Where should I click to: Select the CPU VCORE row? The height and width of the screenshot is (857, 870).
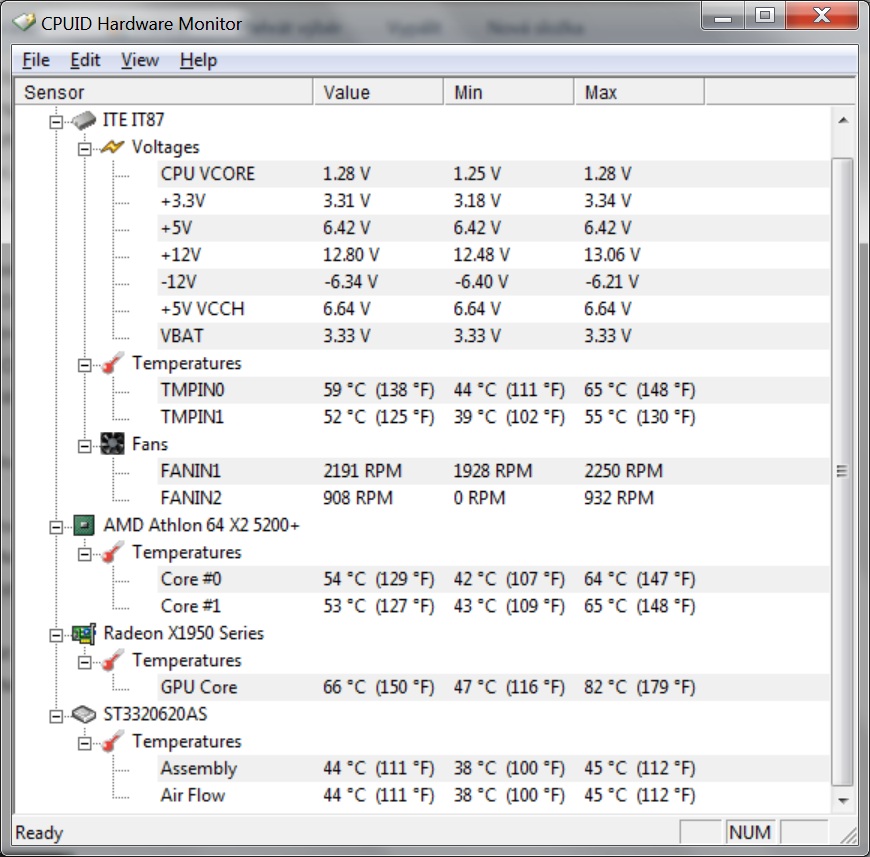click(493, 174)
